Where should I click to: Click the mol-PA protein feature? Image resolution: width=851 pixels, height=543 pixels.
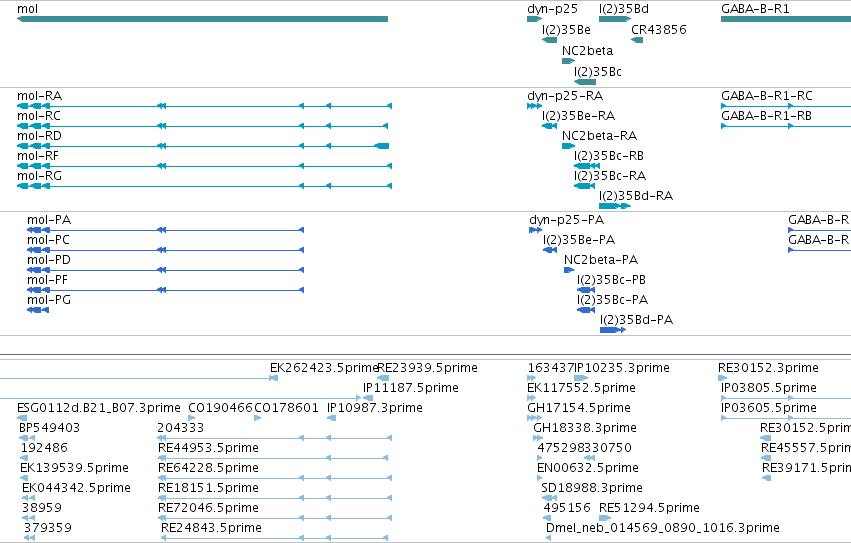coord(166,230)
